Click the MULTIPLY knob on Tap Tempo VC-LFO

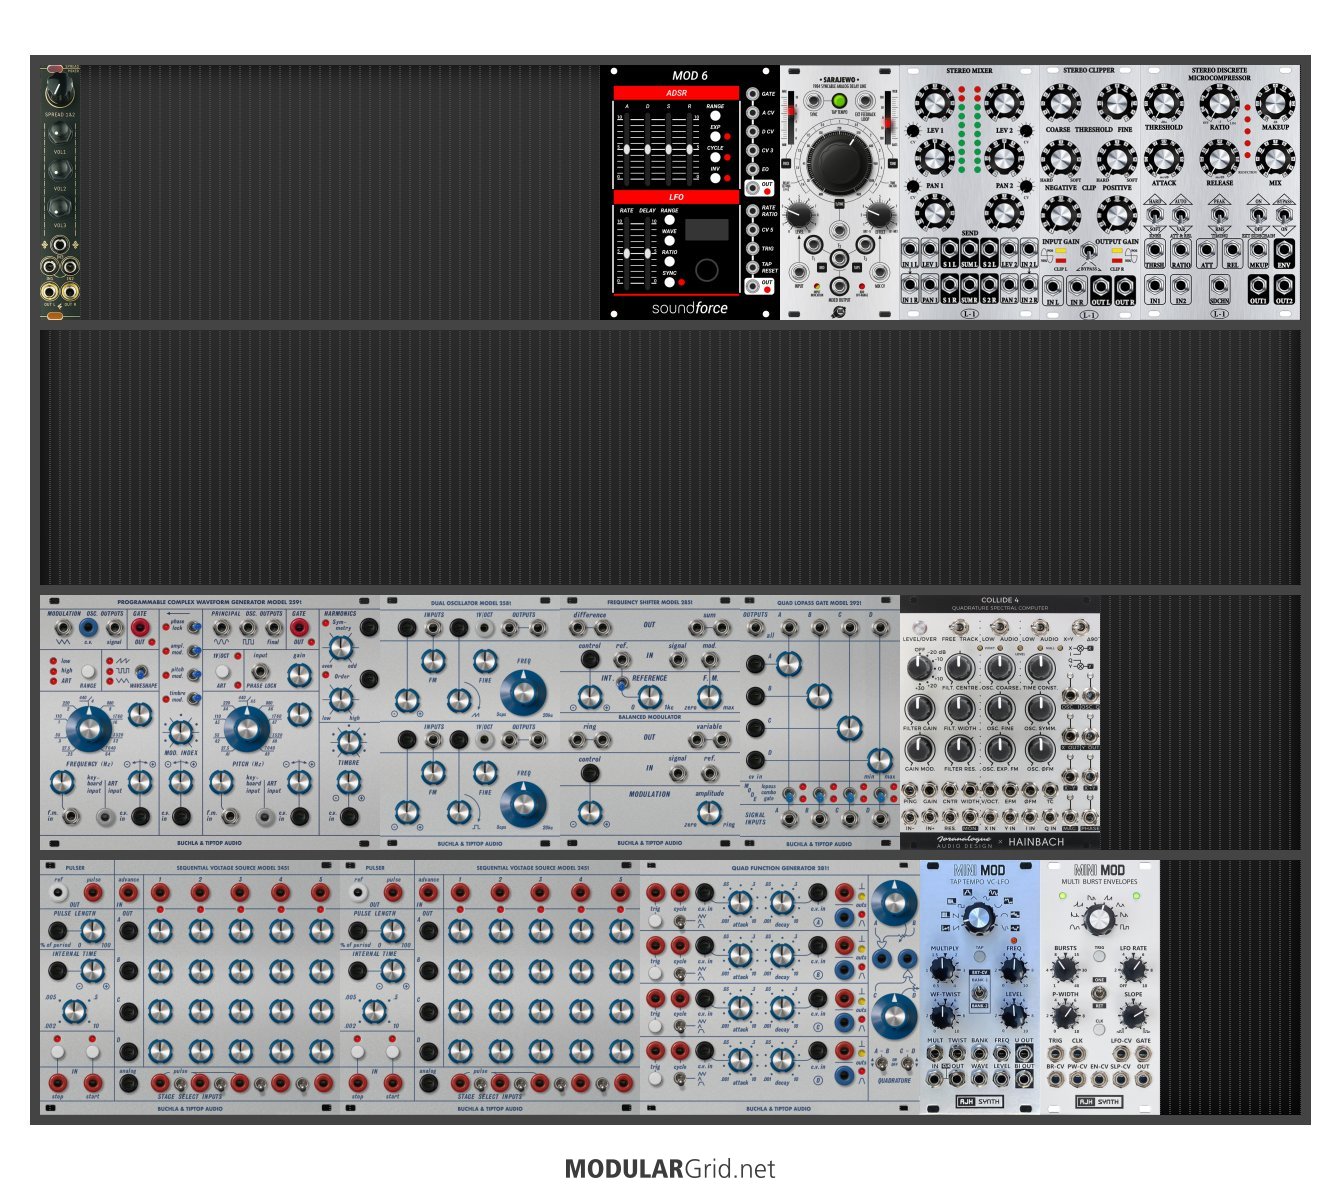943,968
